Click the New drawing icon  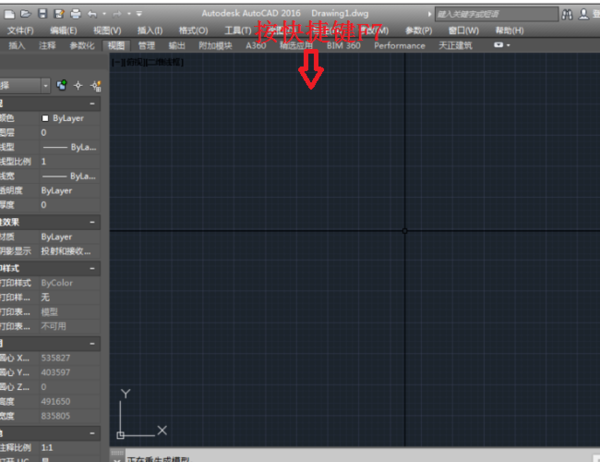[x=10, y=14]
